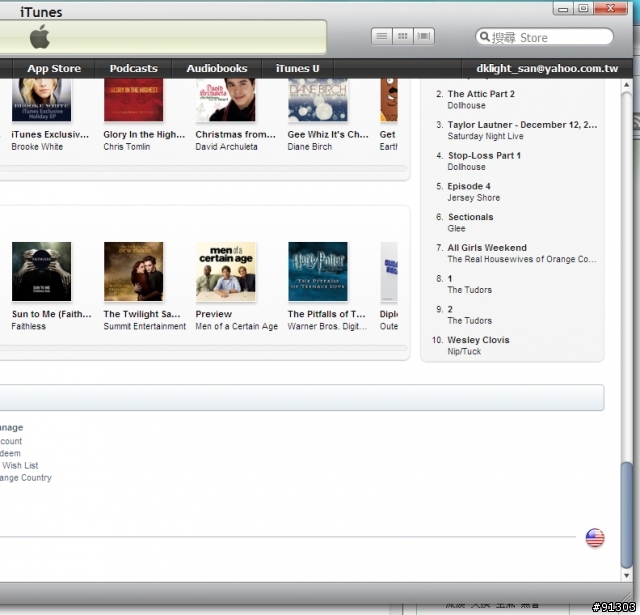This screenshot has width=640, height=615.
Task: Click Chris Tomlin artist link
Action: (127, 147)
